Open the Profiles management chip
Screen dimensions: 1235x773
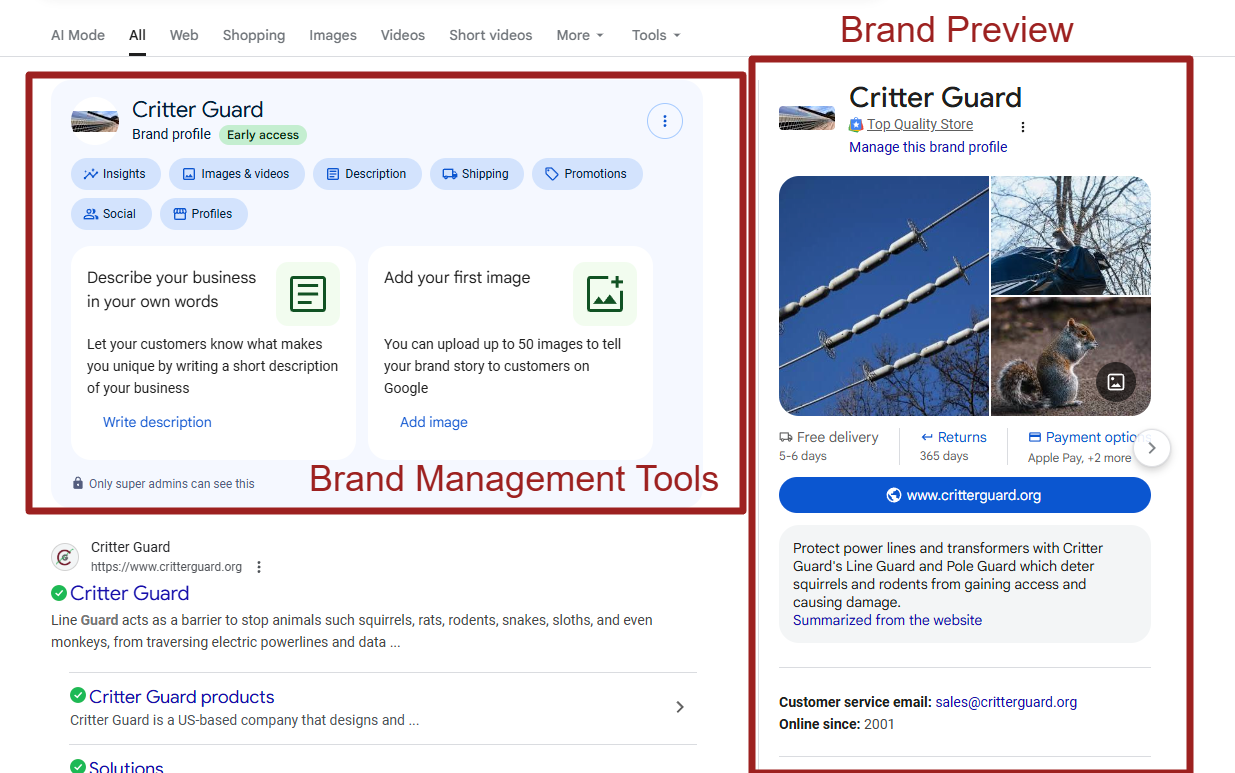point(203,213)
